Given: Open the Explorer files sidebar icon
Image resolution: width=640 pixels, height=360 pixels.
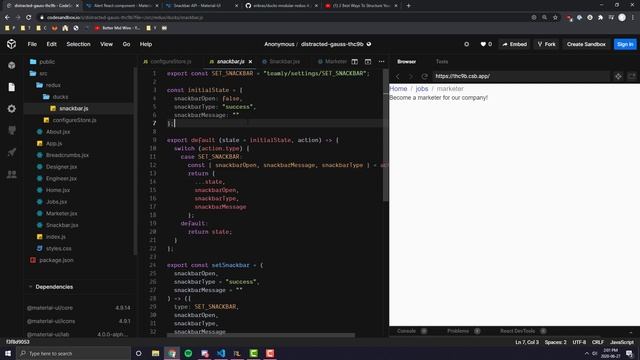Looking at the screenshot, I should click(11, 87).
